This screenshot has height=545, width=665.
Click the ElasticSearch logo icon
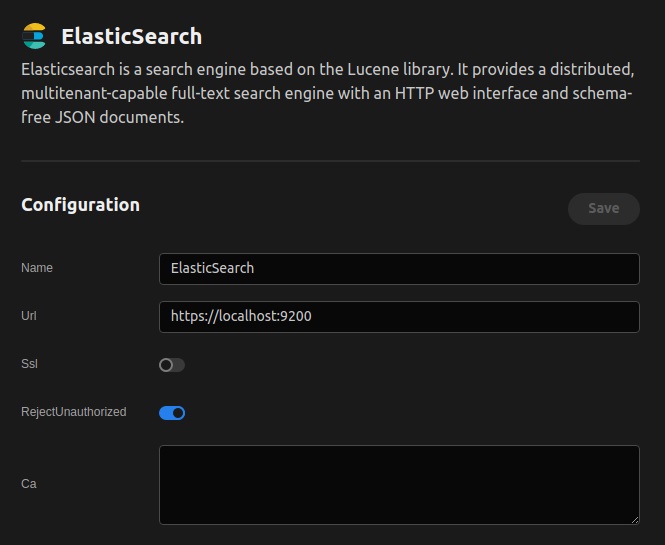pyautogui.click(x=34, y=36)
